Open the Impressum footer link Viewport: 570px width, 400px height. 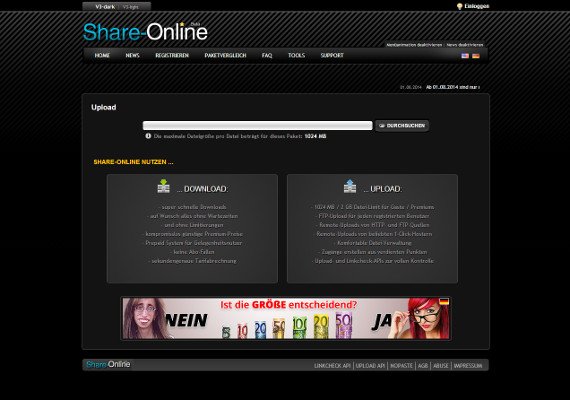point(468,365)
